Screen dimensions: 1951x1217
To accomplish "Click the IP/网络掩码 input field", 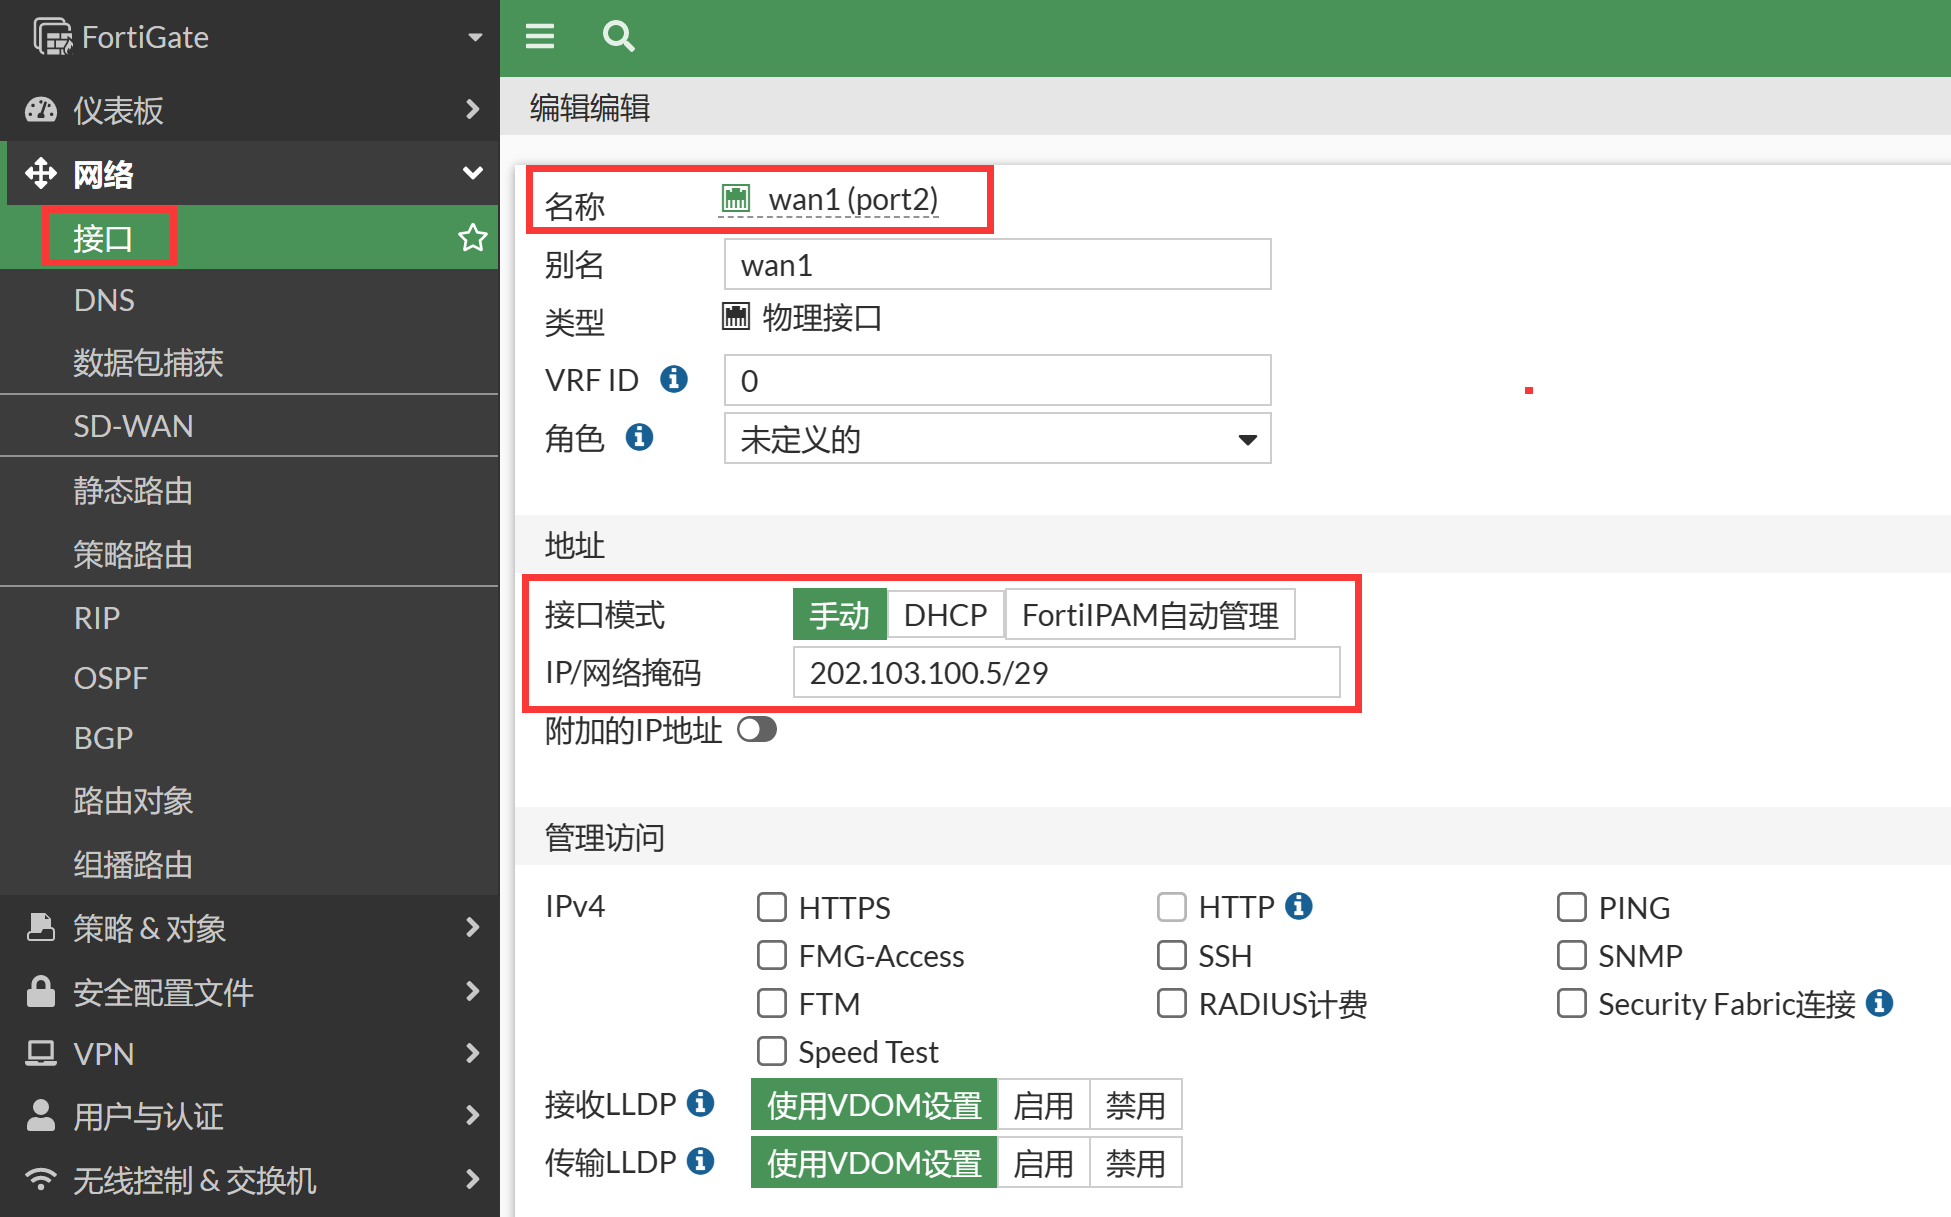I will (1066, 673).
